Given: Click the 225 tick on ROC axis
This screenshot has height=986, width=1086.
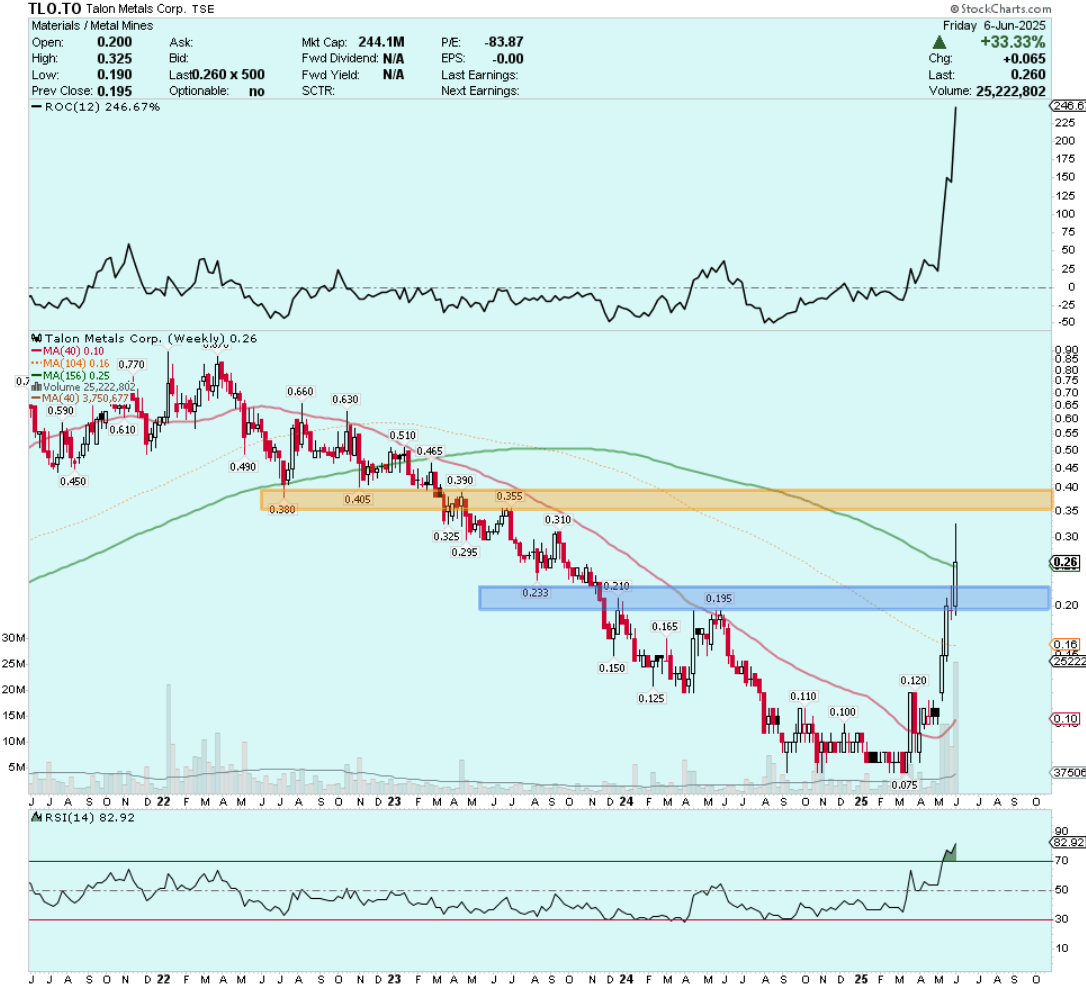Looking at the screenshot, I should point(1064,123).
